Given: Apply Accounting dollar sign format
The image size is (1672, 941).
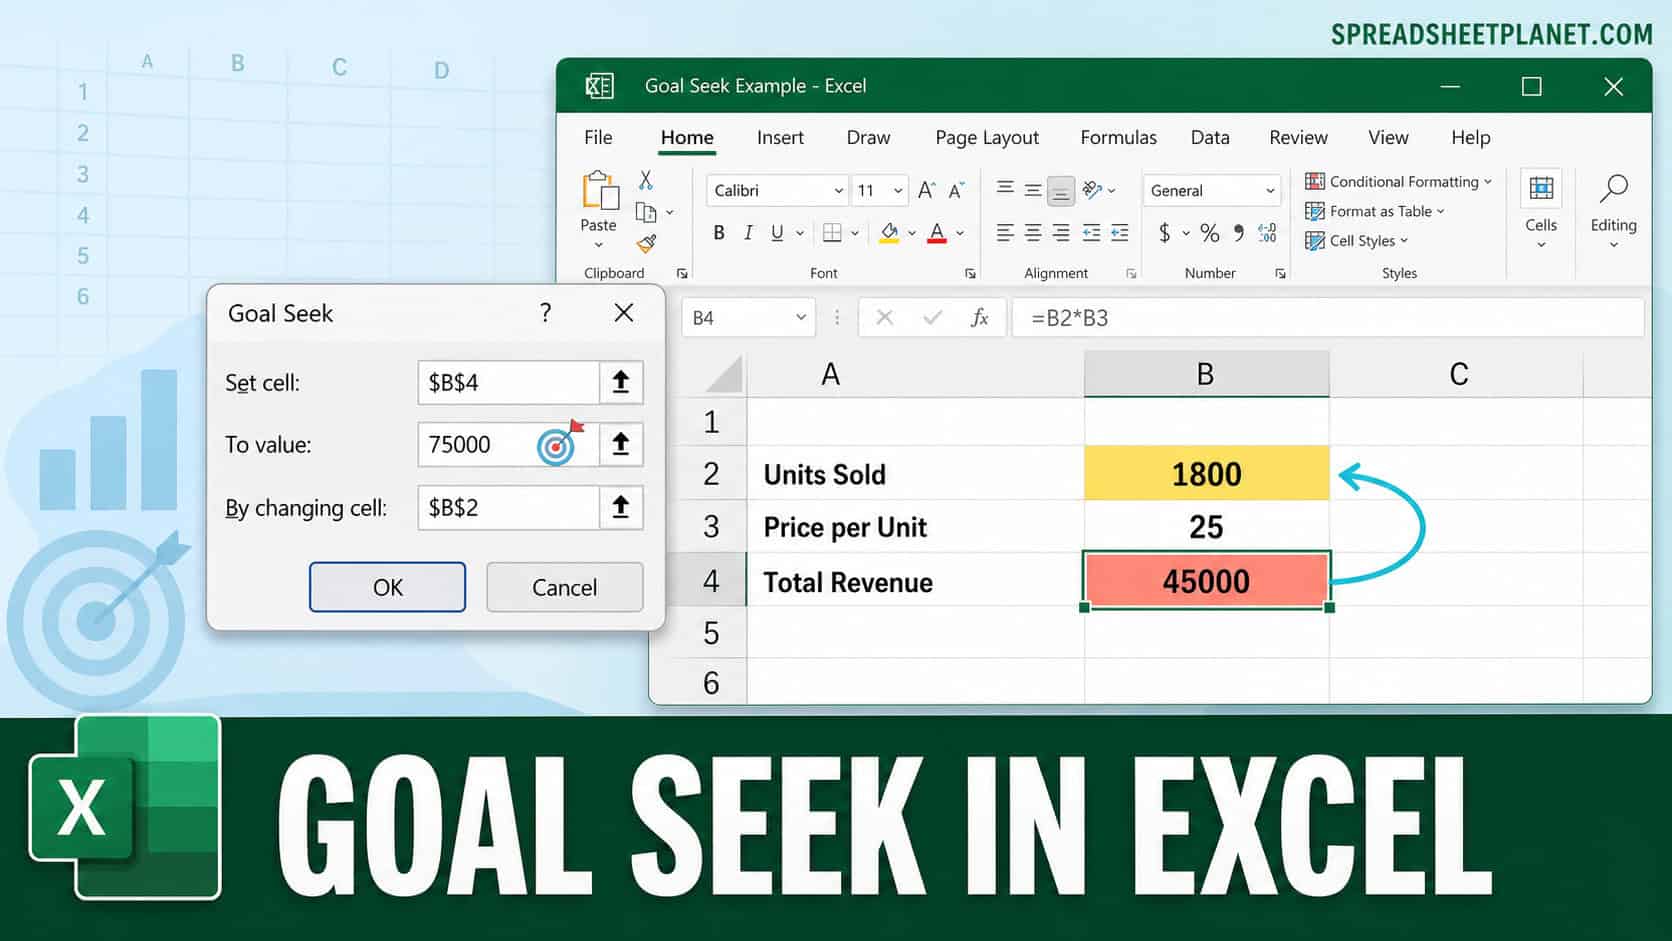Looking at the screenshot, I should pos(1164,233).
